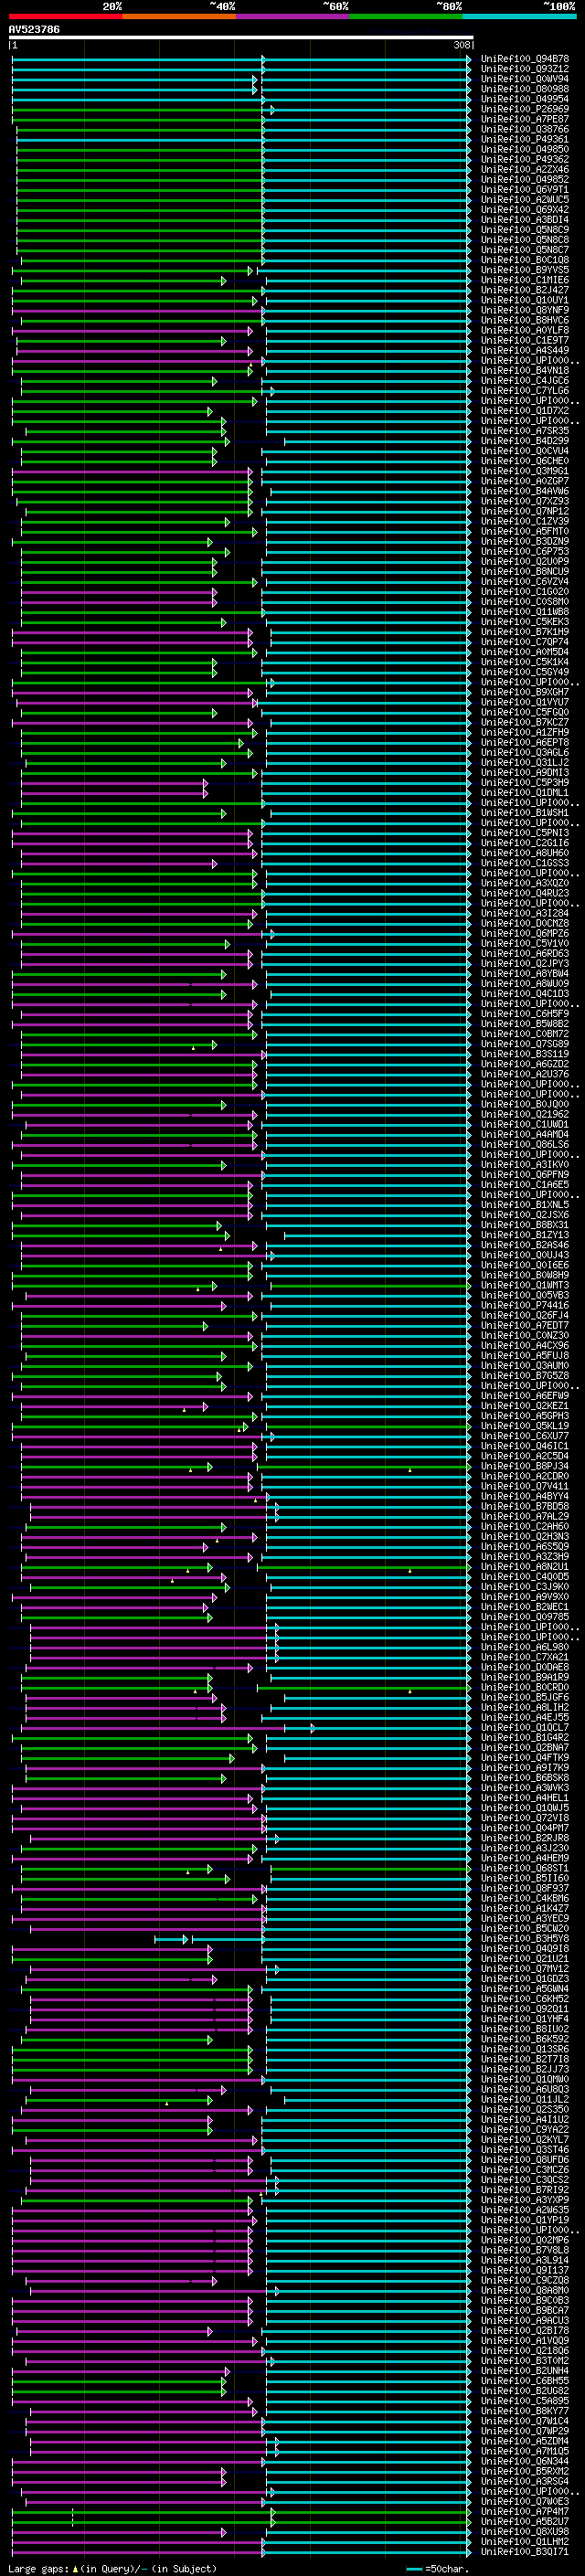Select hit label UniRef100_B8PJ34
This screenshot has width=585, height=2576.
tap(525, 1466)
